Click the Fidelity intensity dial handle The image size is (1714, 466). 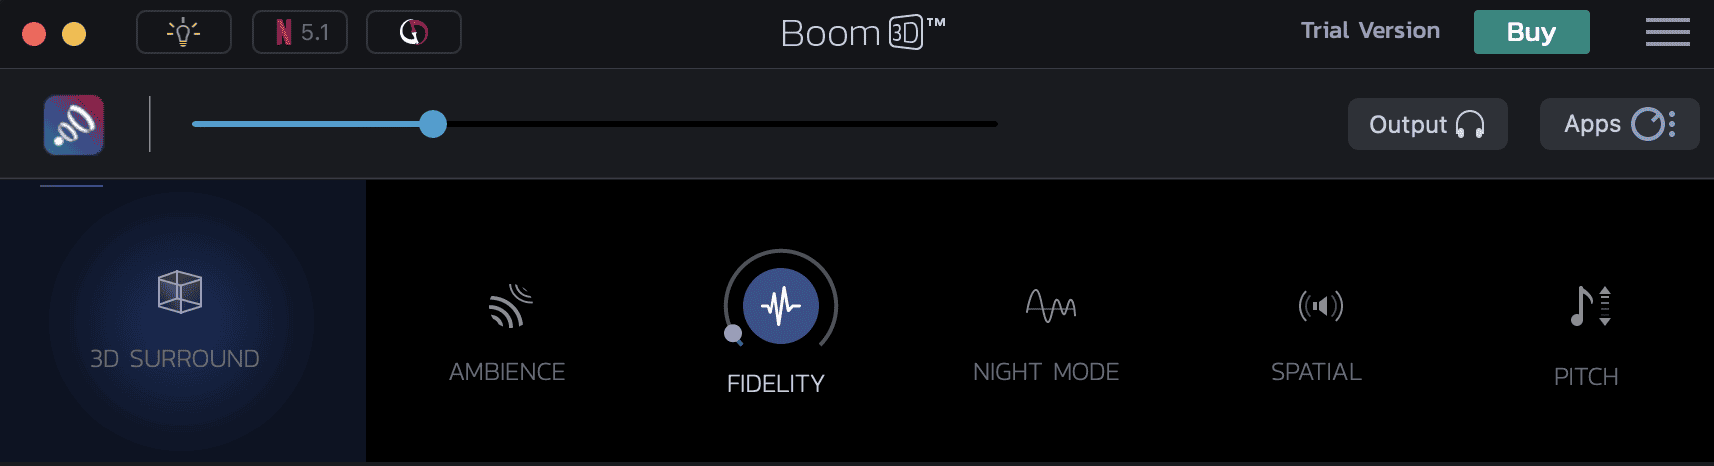coord(733,334)
